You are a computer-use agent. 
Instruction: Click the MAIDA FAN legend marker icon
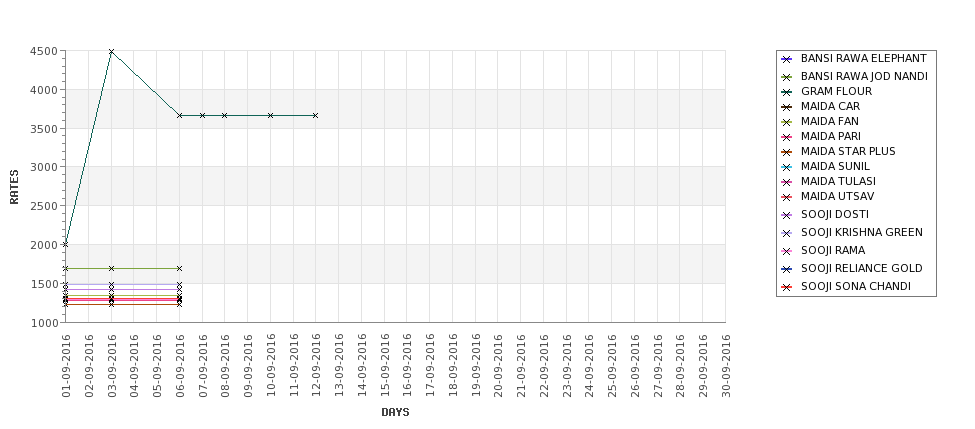coord(787,122)
